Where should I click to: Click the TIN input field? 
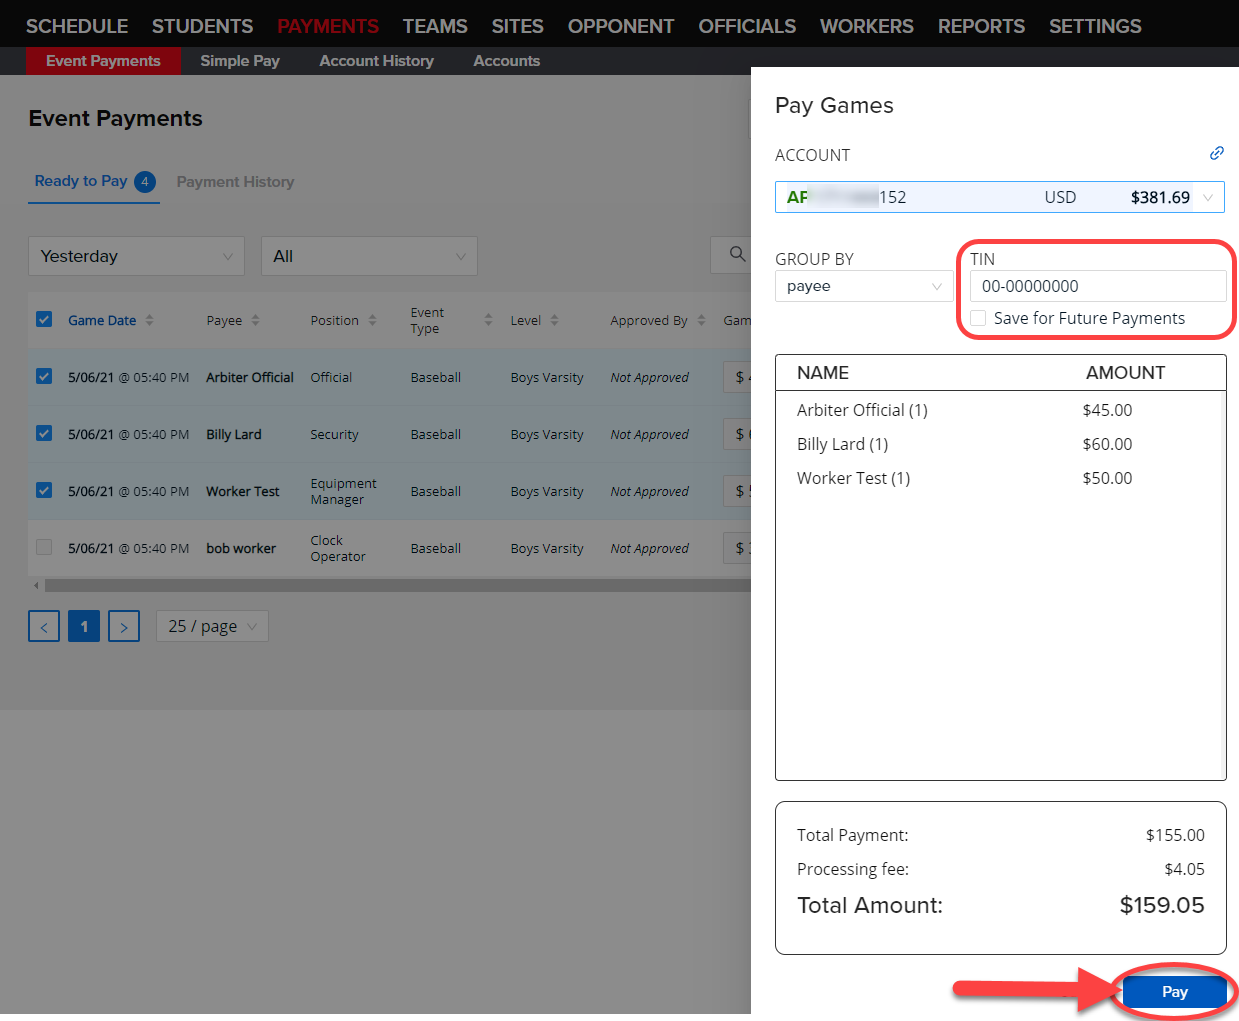1097,286
